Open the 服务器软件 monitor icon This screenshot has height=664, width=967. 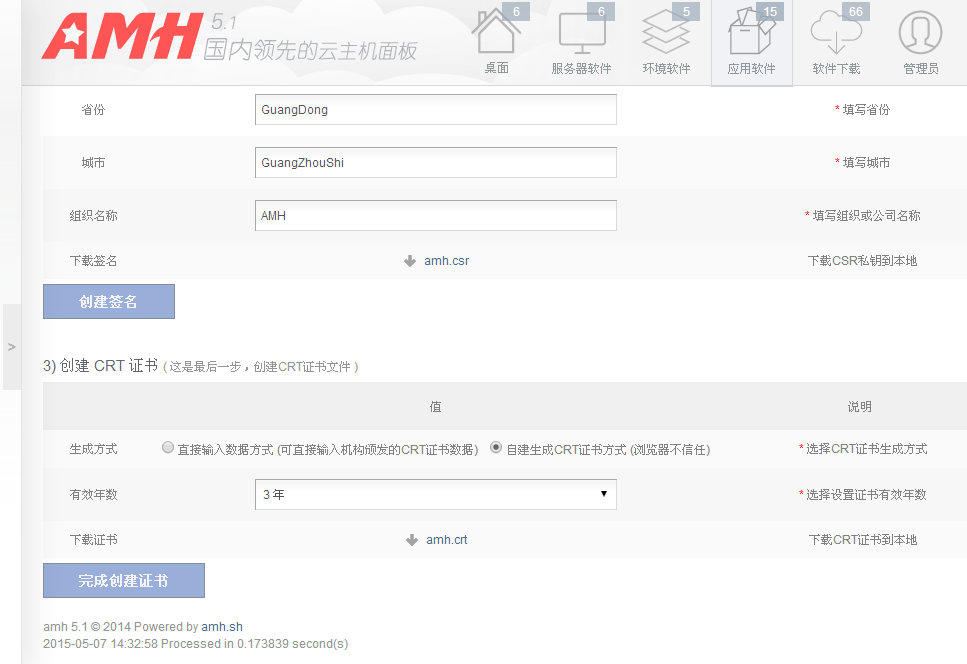click(581, 34)
